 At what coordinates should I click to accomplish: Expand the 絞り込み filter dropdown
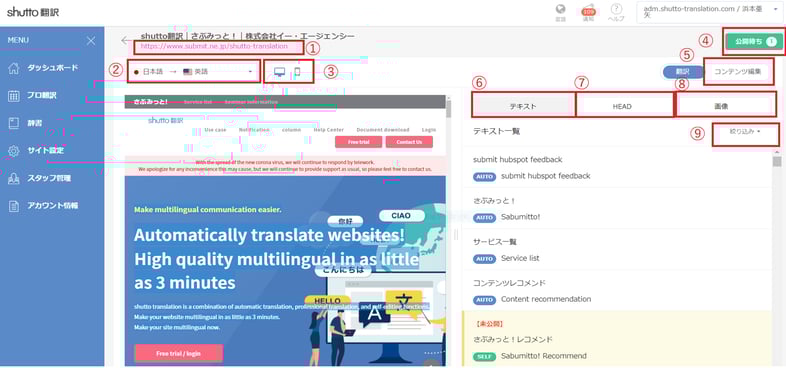[x=745, y=131]
